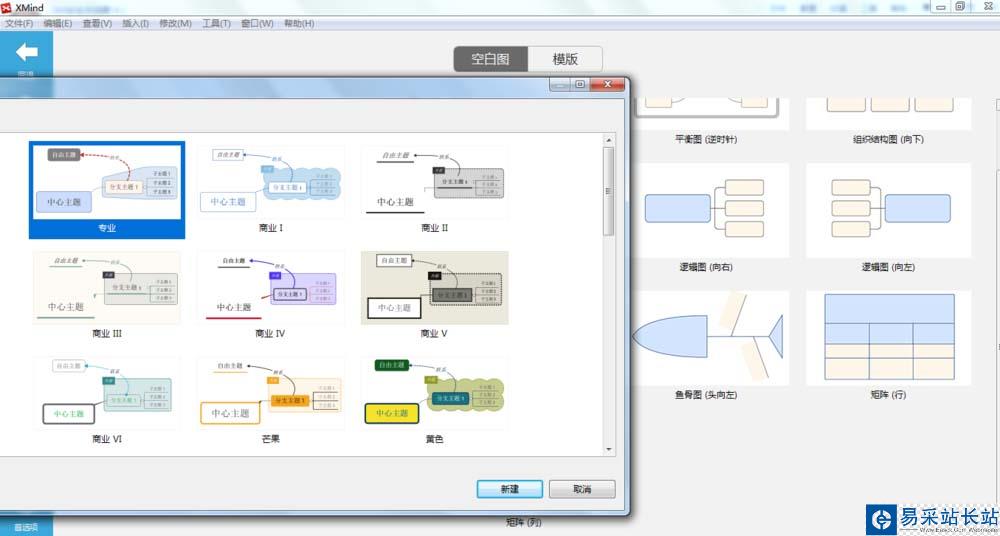Click the XMind logo icon in title bar
The height and width of the screenshot is (536, 1000).
click(6, 8)
